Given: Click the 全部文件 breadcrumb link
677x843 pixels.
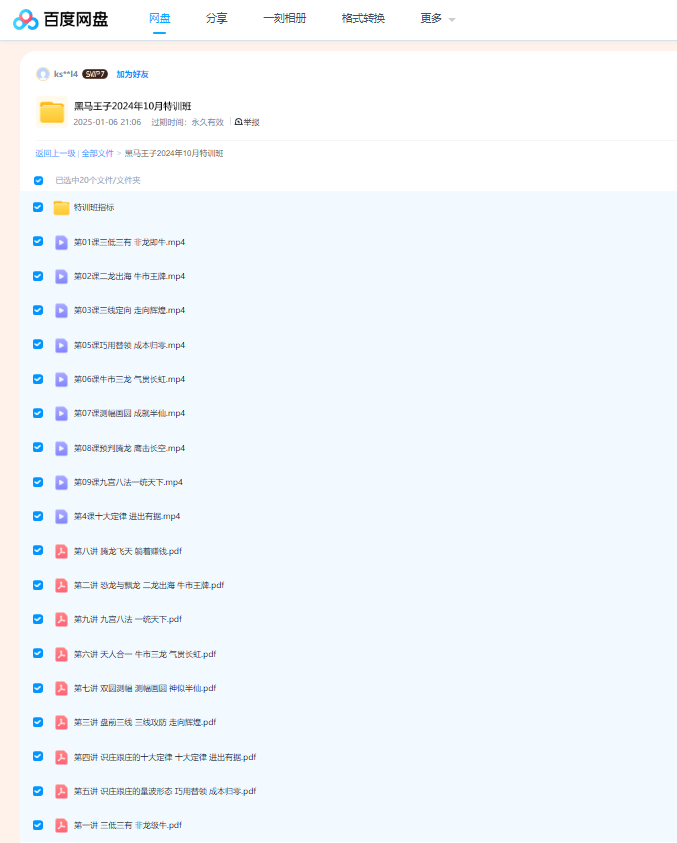Looking at the screenshot, I should tap(97, 153).
